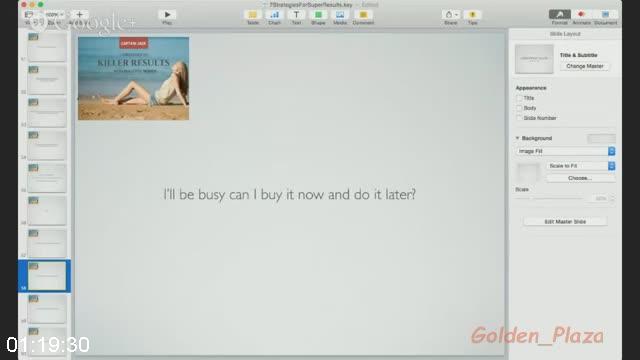Switch to the Format inspector
Viewport: 640px width, 360px height.
click(x=560, y=15)
